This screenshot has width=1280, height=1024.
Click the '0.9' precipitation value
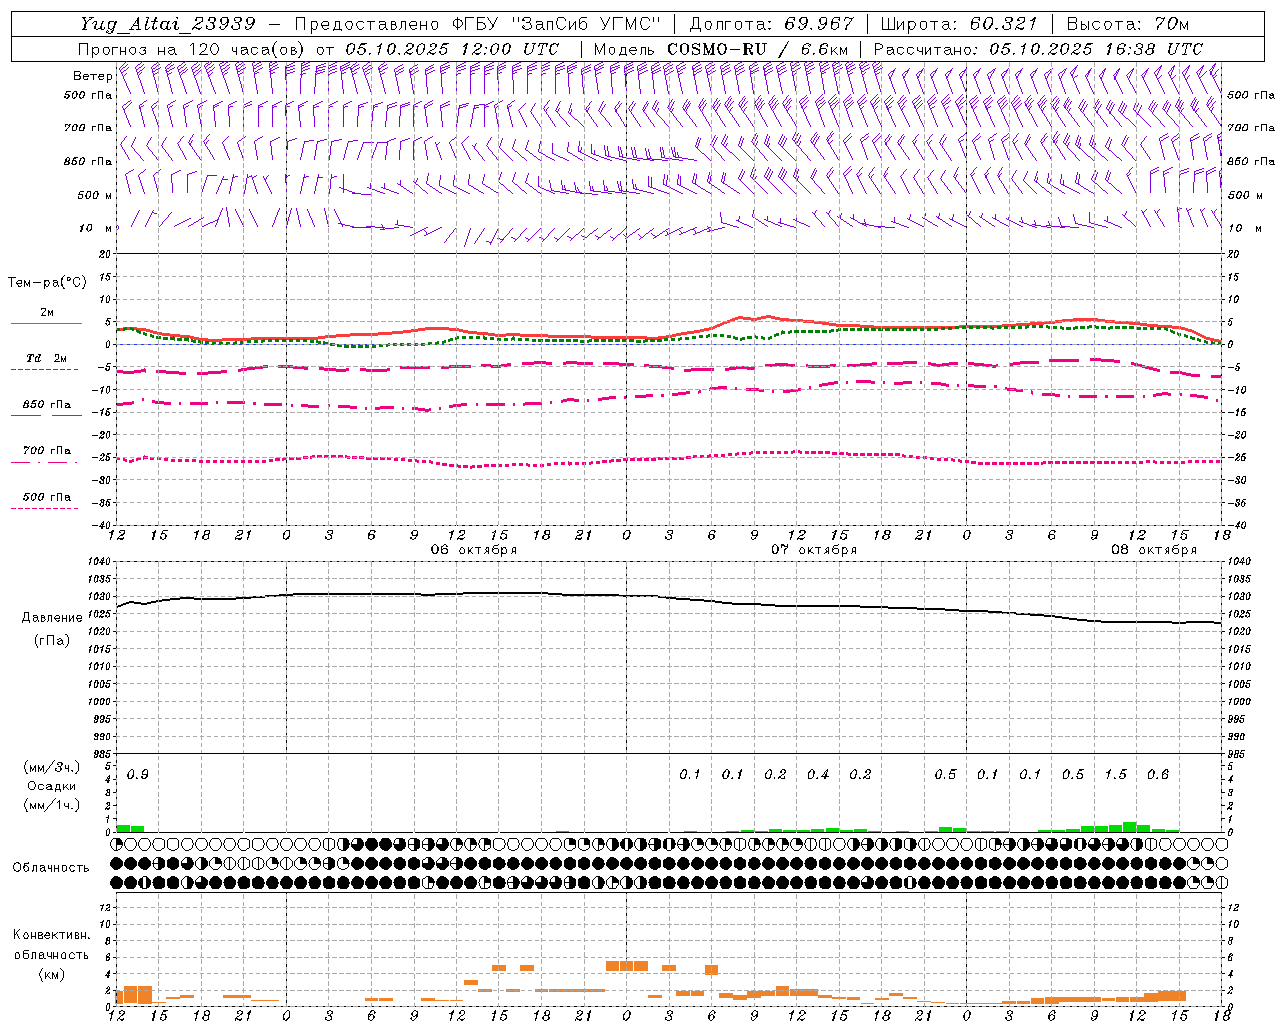tap(138, 774)
